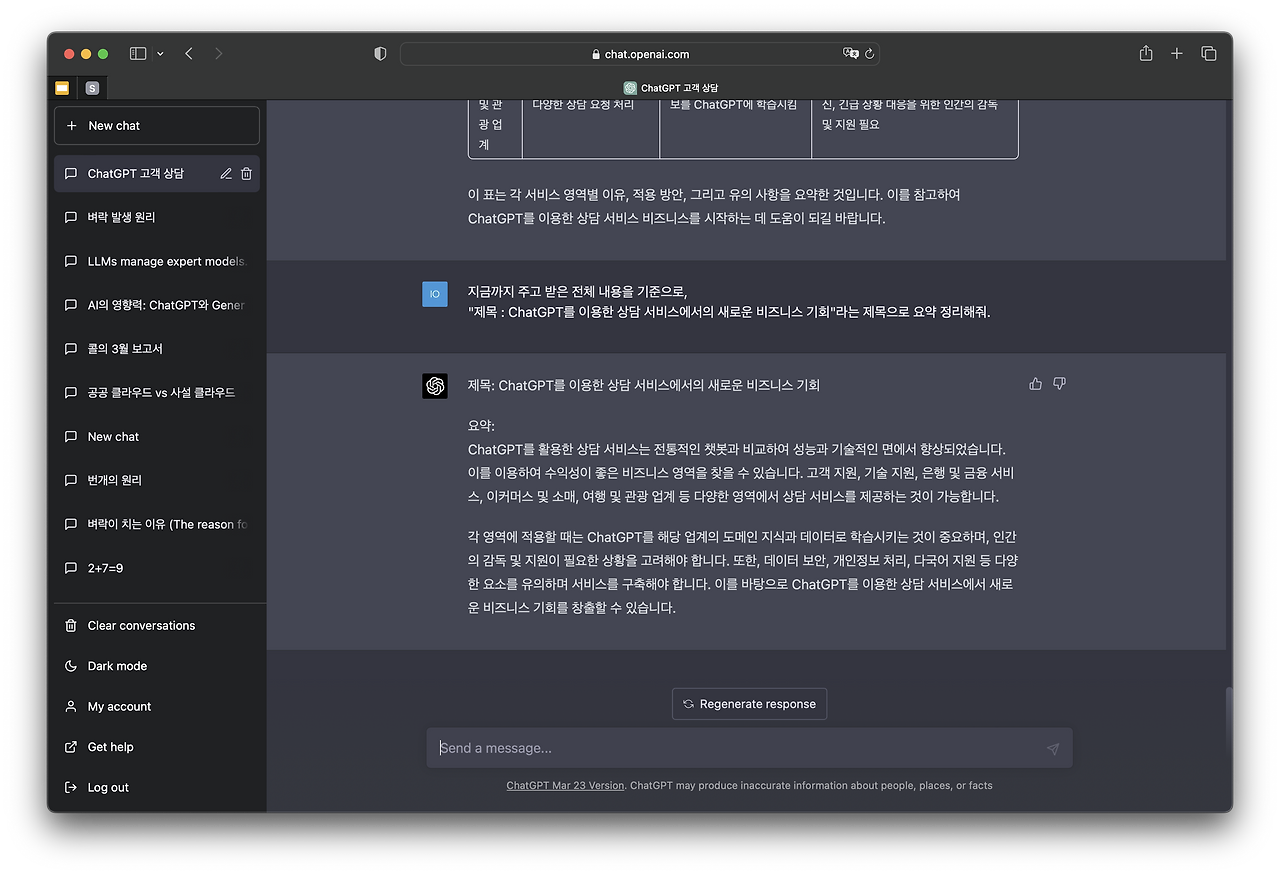Image resolution: width=1280 pixels, height=875 pixels.
Task: Click Clear conversations
Action: coord(141,625)
